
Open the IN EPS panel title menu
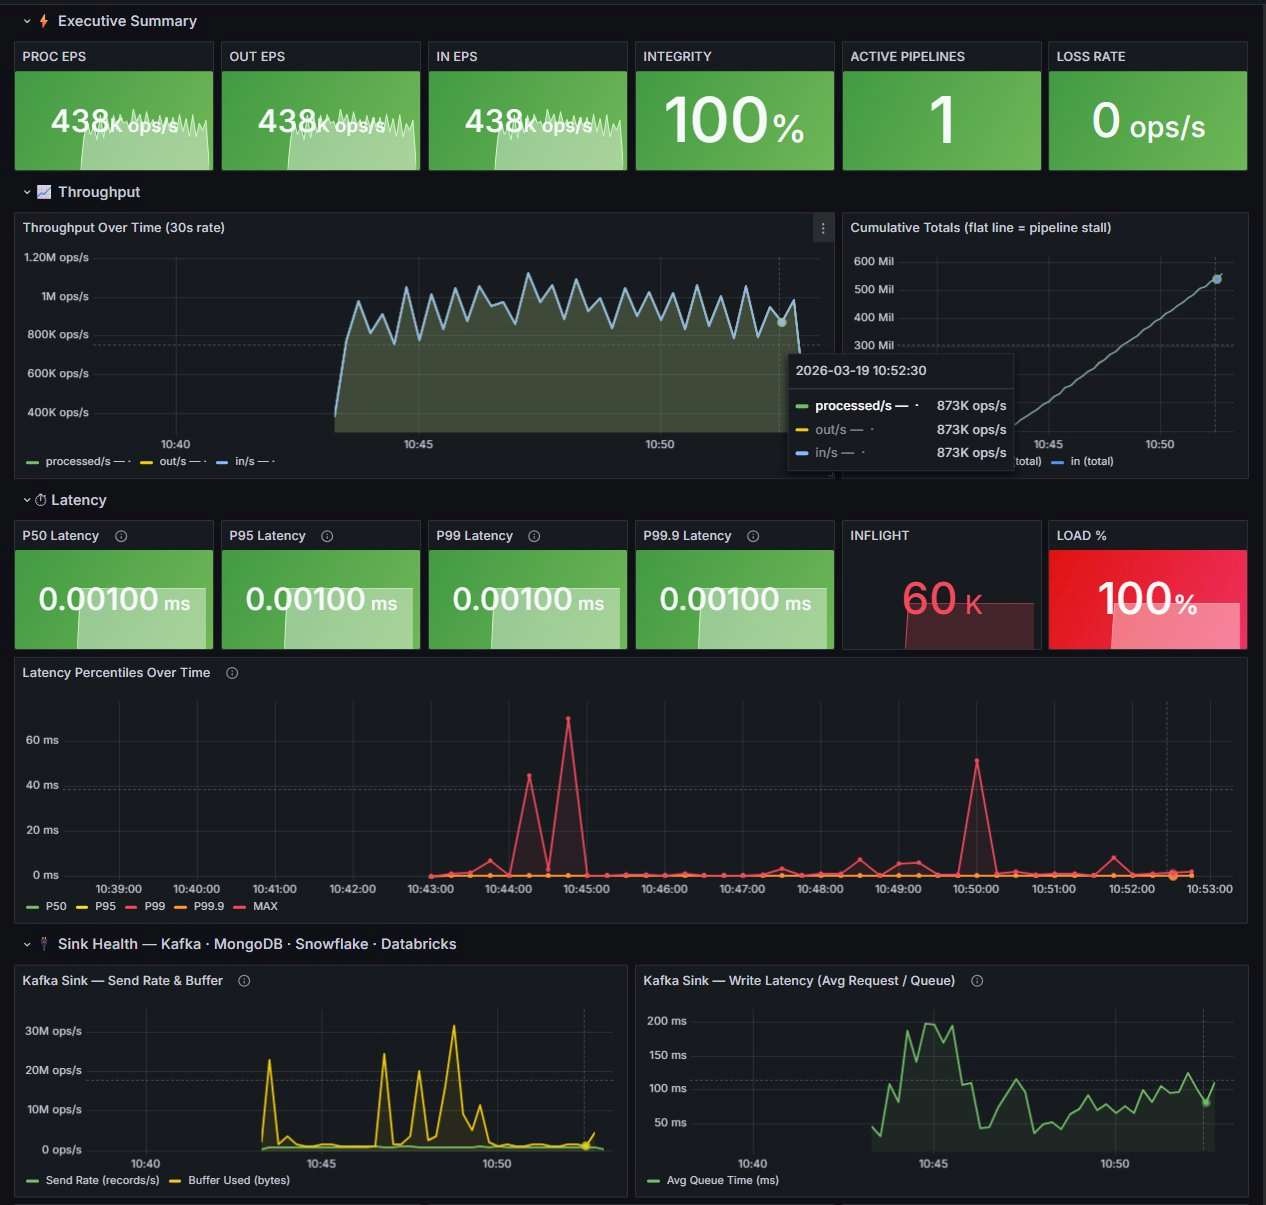pos(457,56)
